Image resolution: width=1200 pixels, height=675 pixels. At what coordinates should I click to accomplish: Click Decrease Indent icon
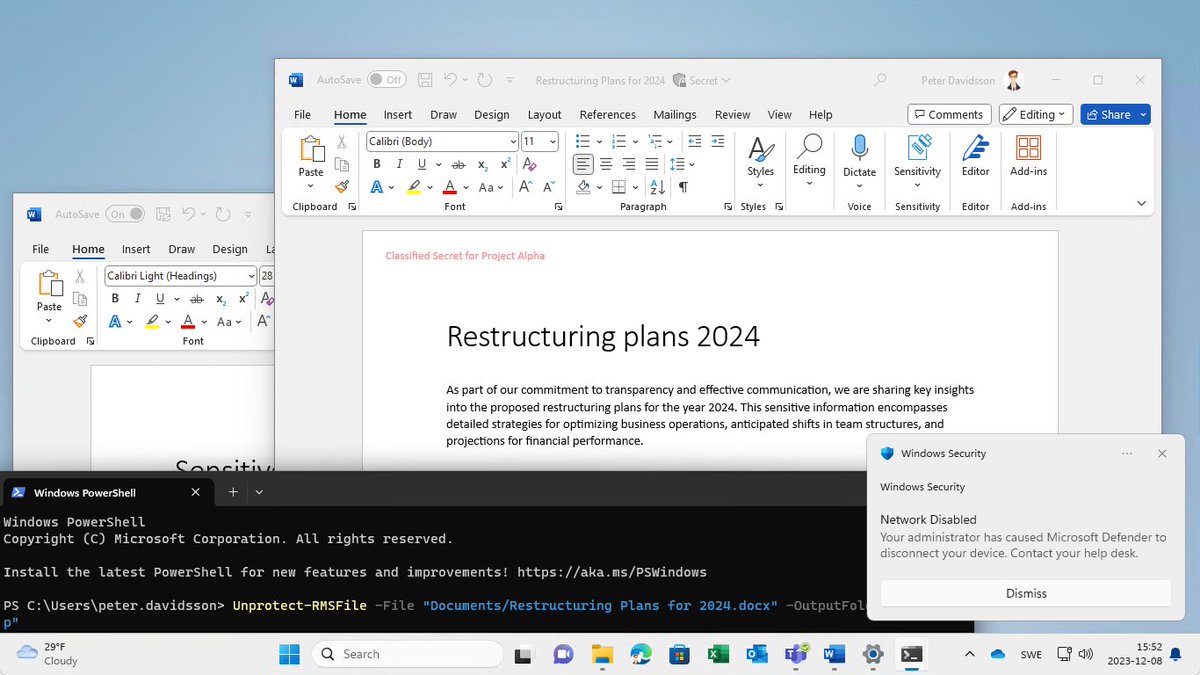[693, 141]
